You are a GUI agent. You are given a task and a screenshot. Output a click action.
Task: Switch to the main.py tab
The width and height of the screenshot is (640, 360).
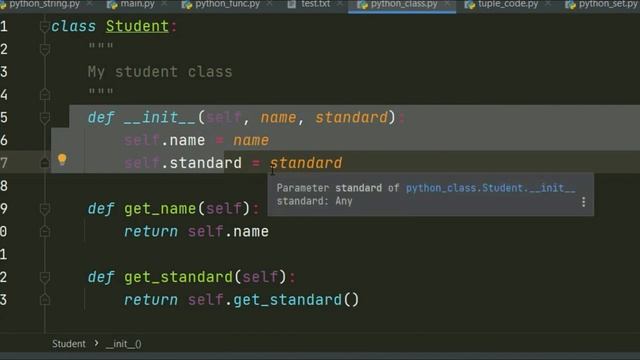tap(137, 4)
